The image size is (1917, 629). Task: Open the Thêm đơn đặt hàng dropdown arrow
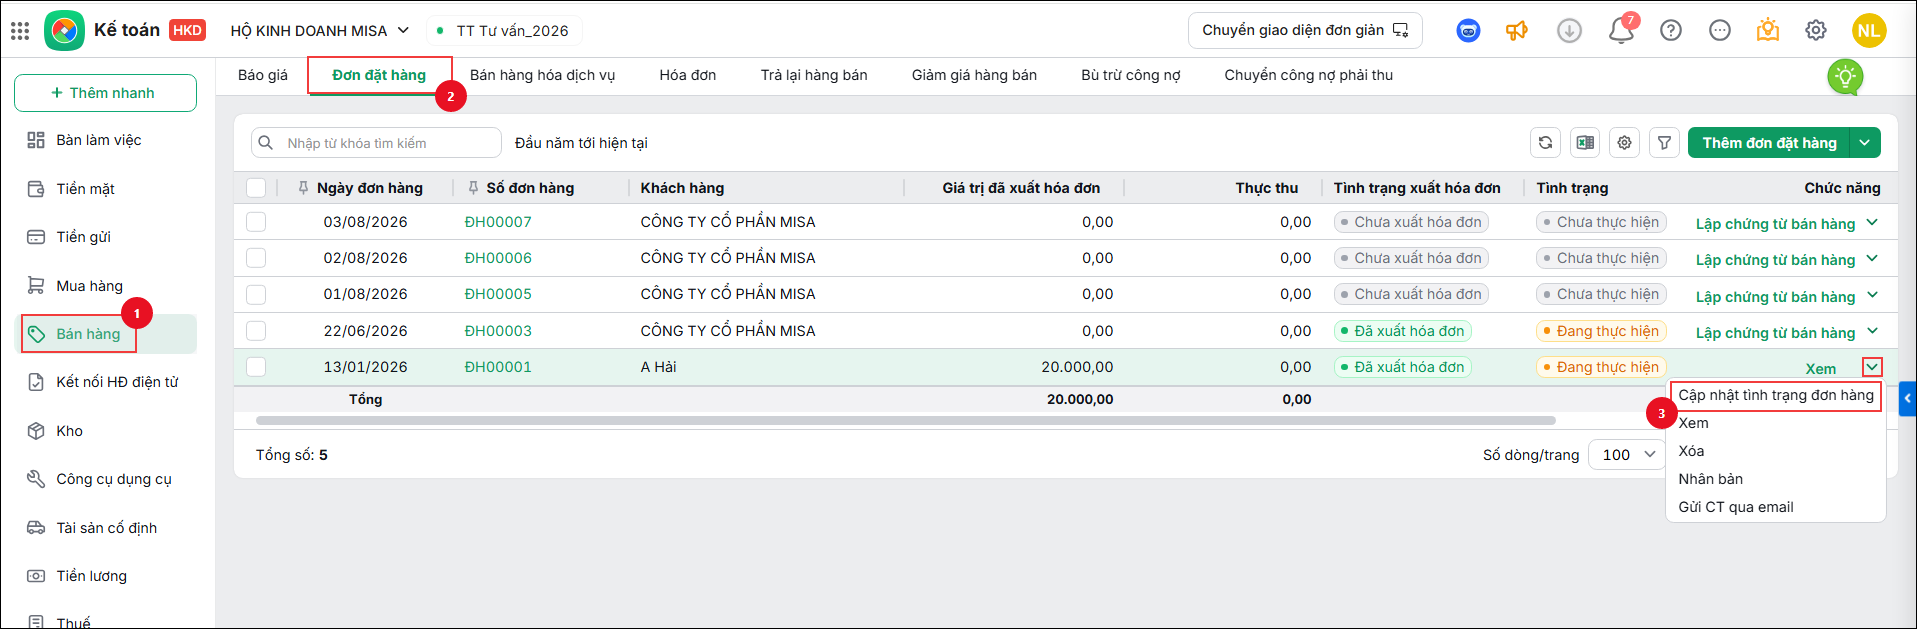(1865, 143)
